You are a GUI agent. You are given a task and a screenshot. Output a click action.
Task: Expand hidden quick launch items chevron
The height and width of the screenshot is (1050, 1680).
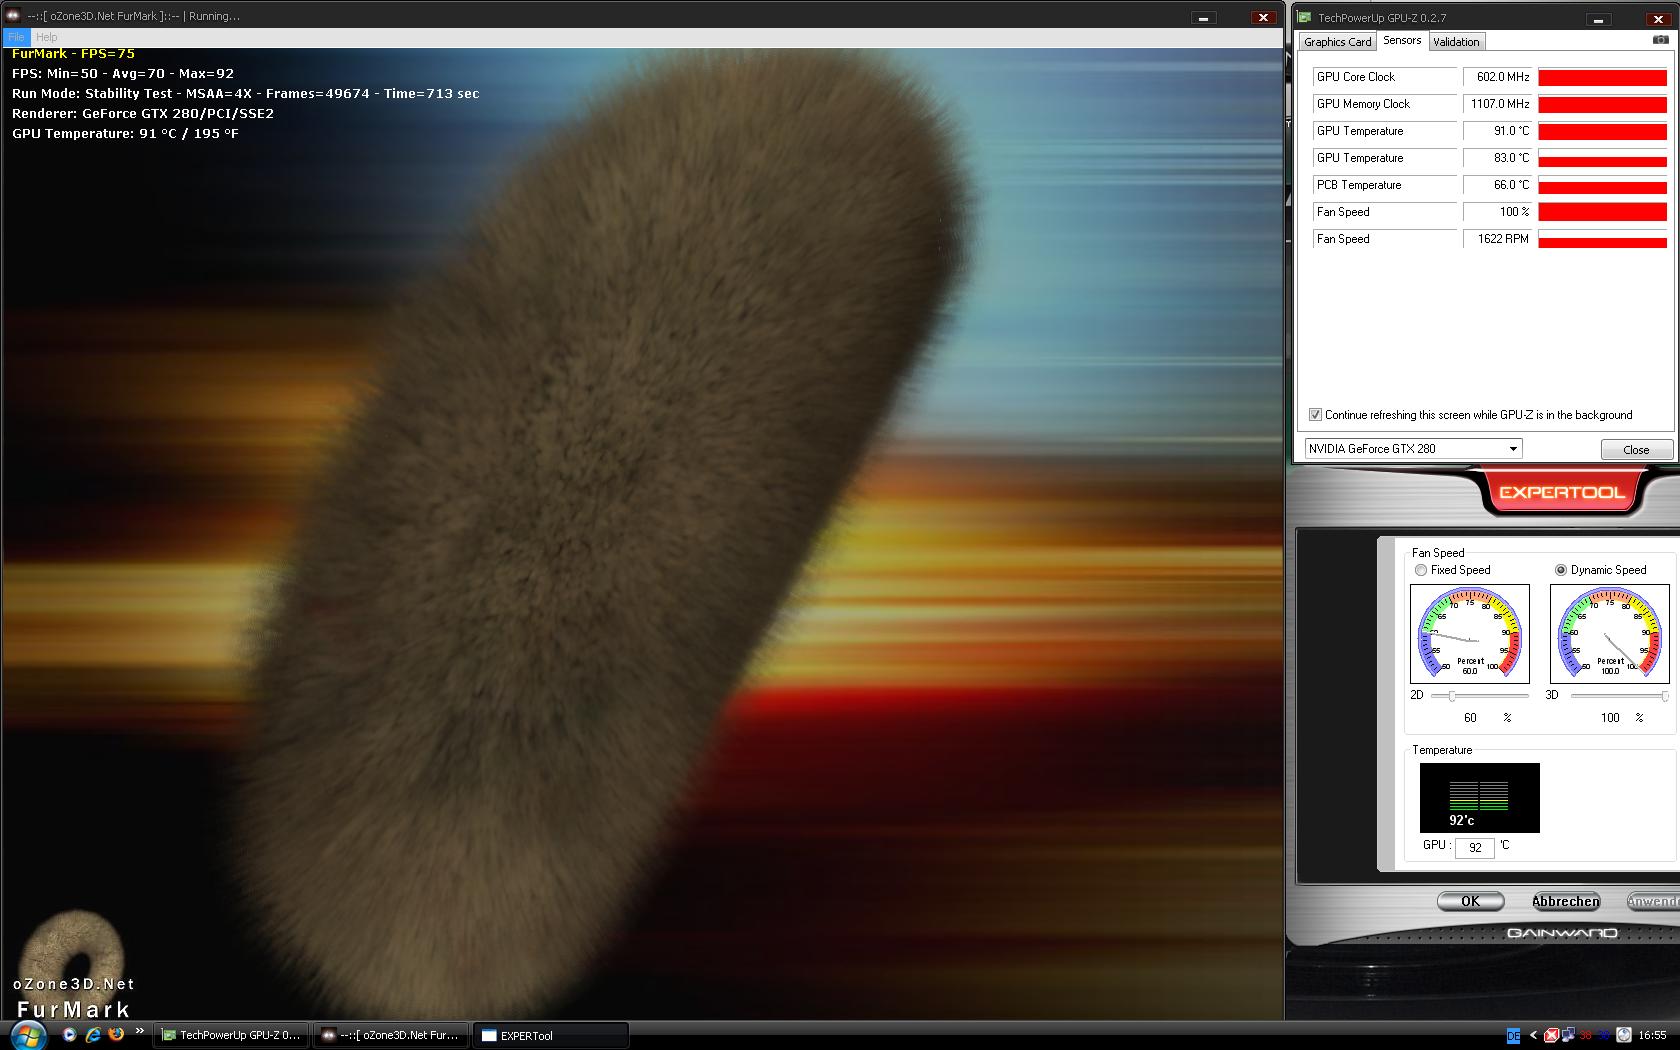[x=139, y=1031]
